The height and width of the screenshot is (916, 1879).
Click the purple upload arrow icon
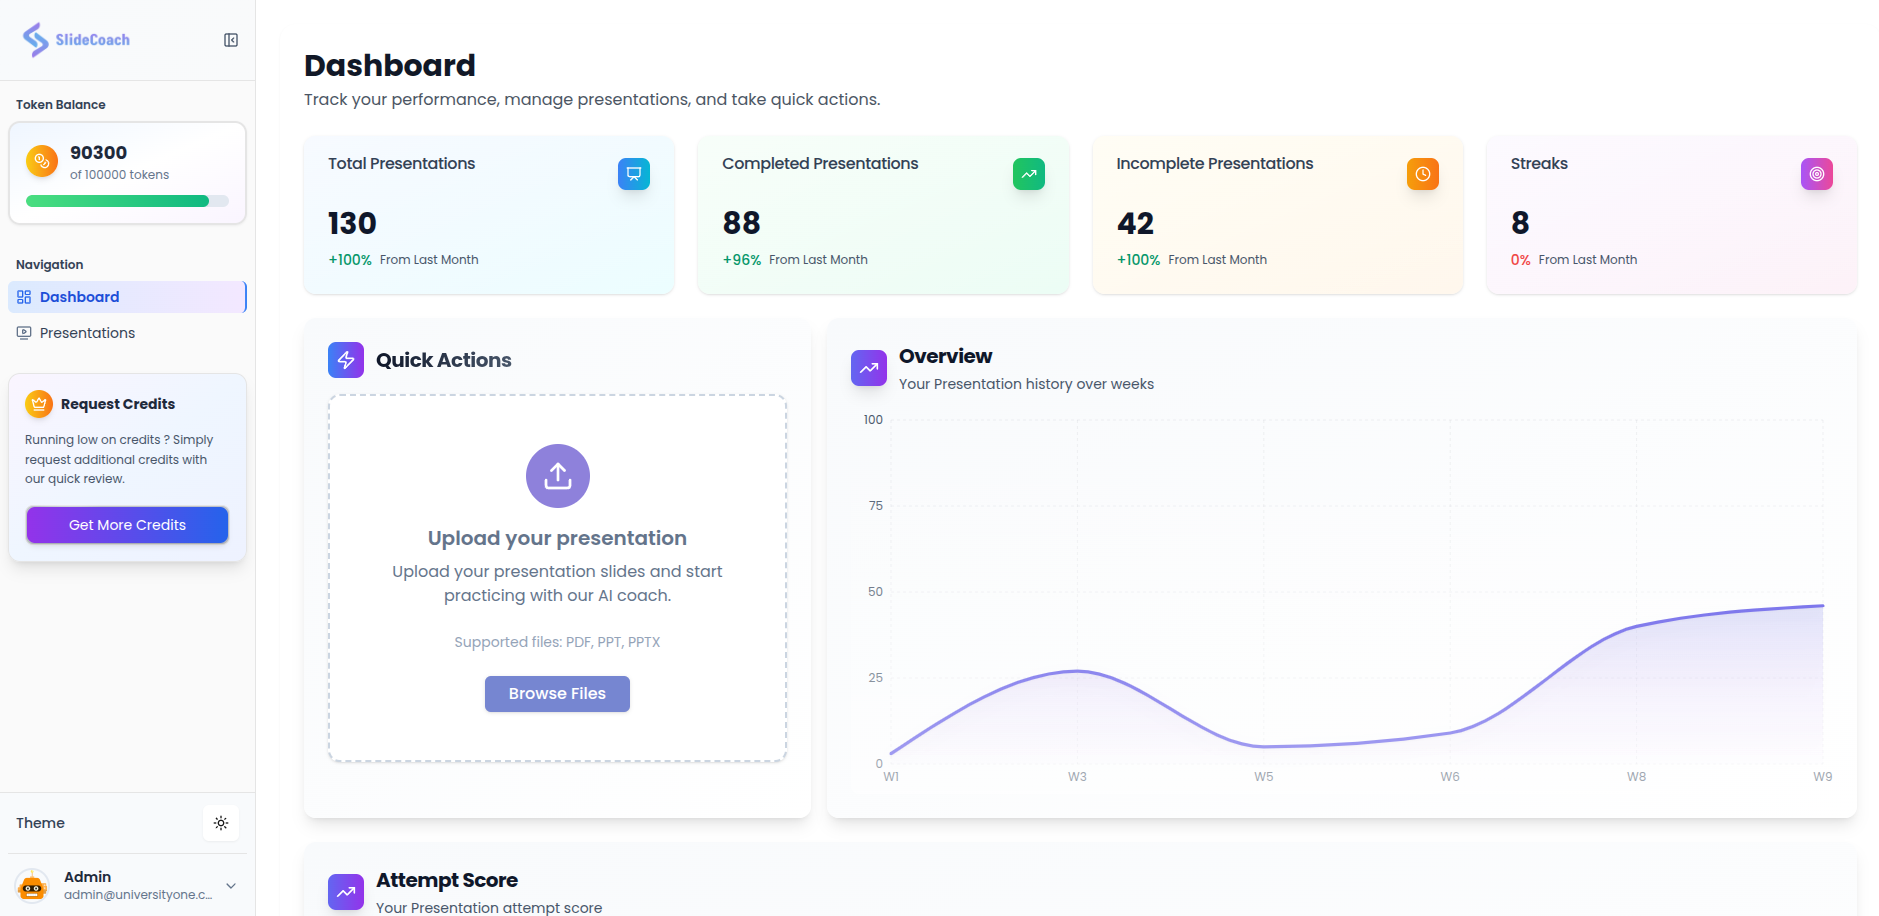[558, 476]
